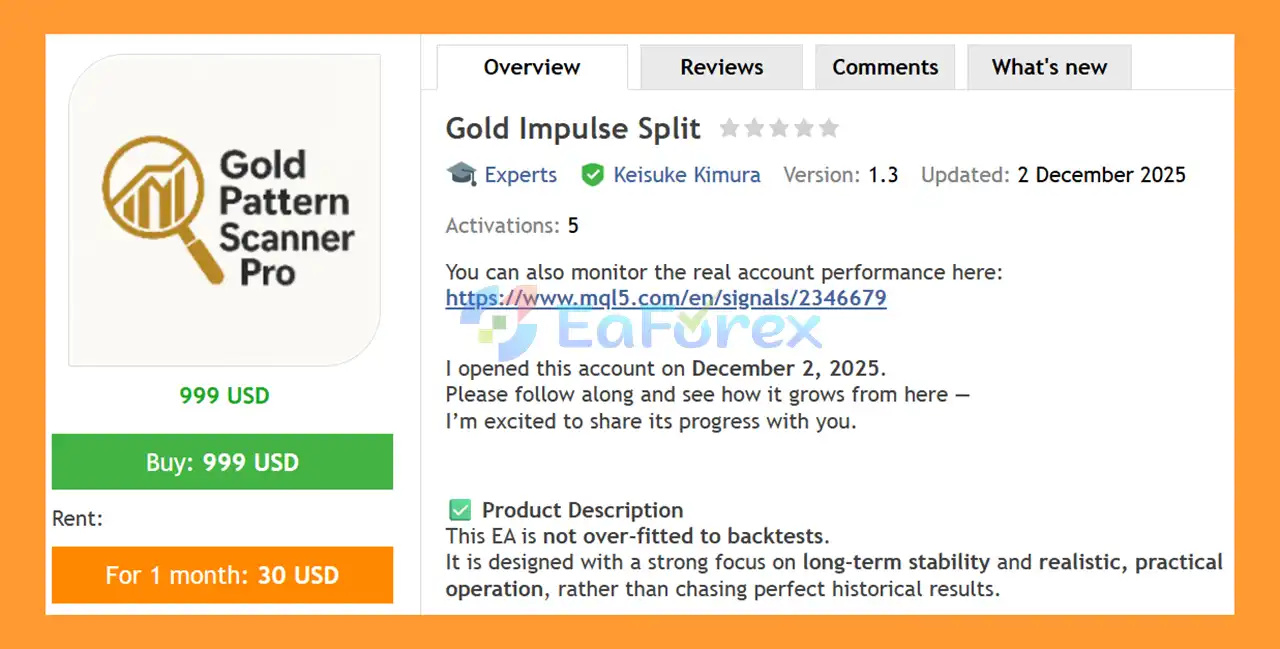Click the Gold Impulse Split title
1280x649 pixels.
[573, 129]
